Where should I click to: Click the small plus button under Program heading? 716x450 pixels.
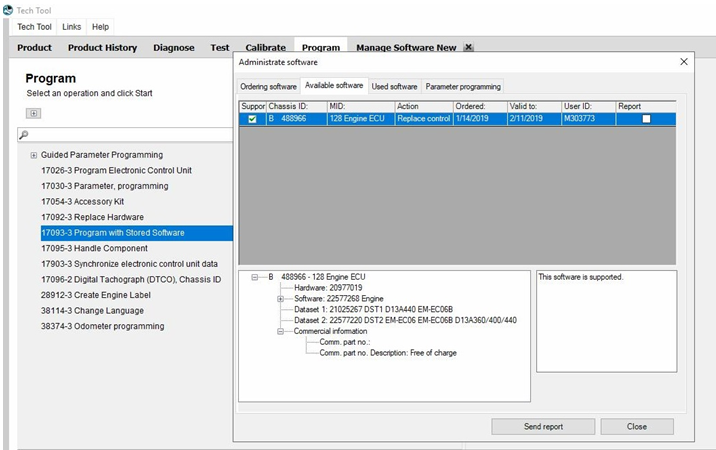33,113
